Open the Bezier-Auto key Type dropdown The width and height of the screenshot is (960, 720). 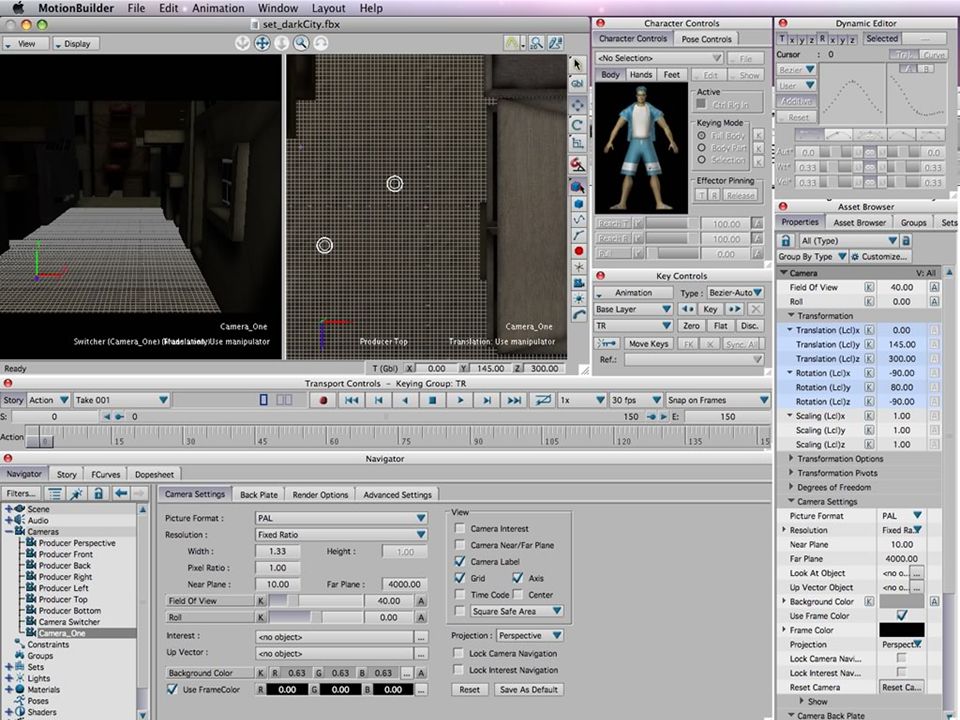click(735, 293)
